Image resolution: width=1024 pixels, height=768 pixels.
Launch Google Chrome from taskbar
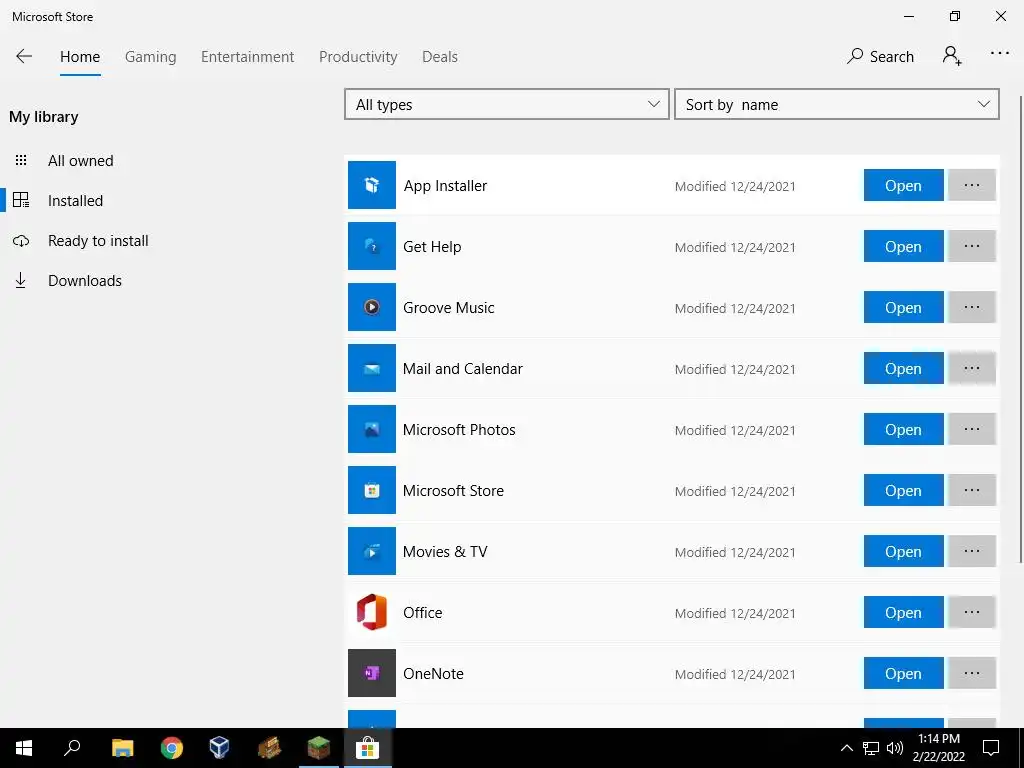pos(172,748)
